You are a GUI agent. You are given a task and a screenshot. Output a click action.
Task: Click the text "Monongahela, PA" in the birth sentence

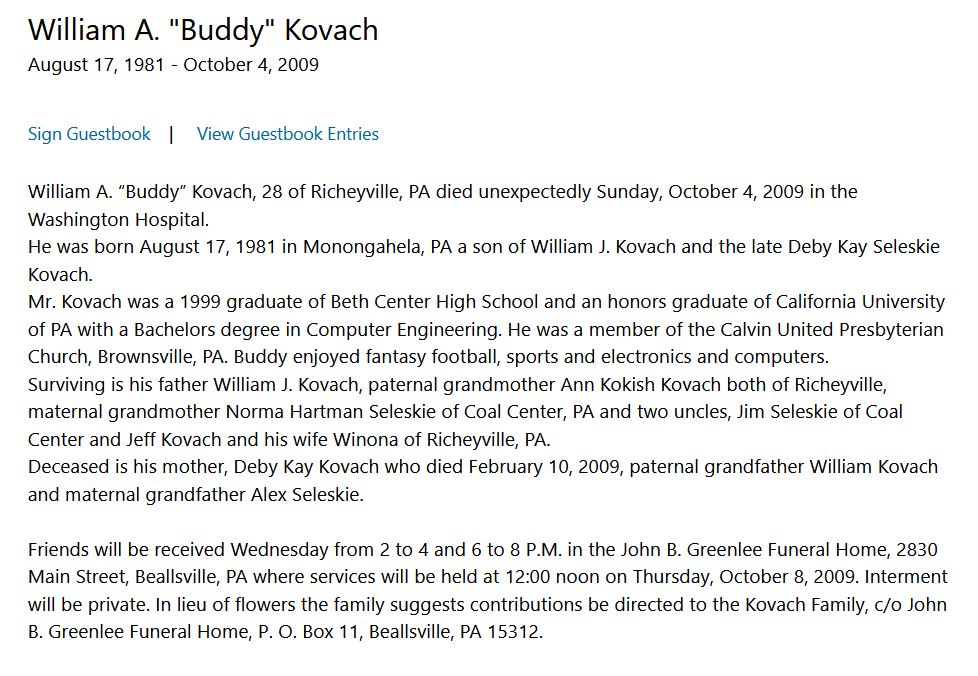tap(377, 247)
